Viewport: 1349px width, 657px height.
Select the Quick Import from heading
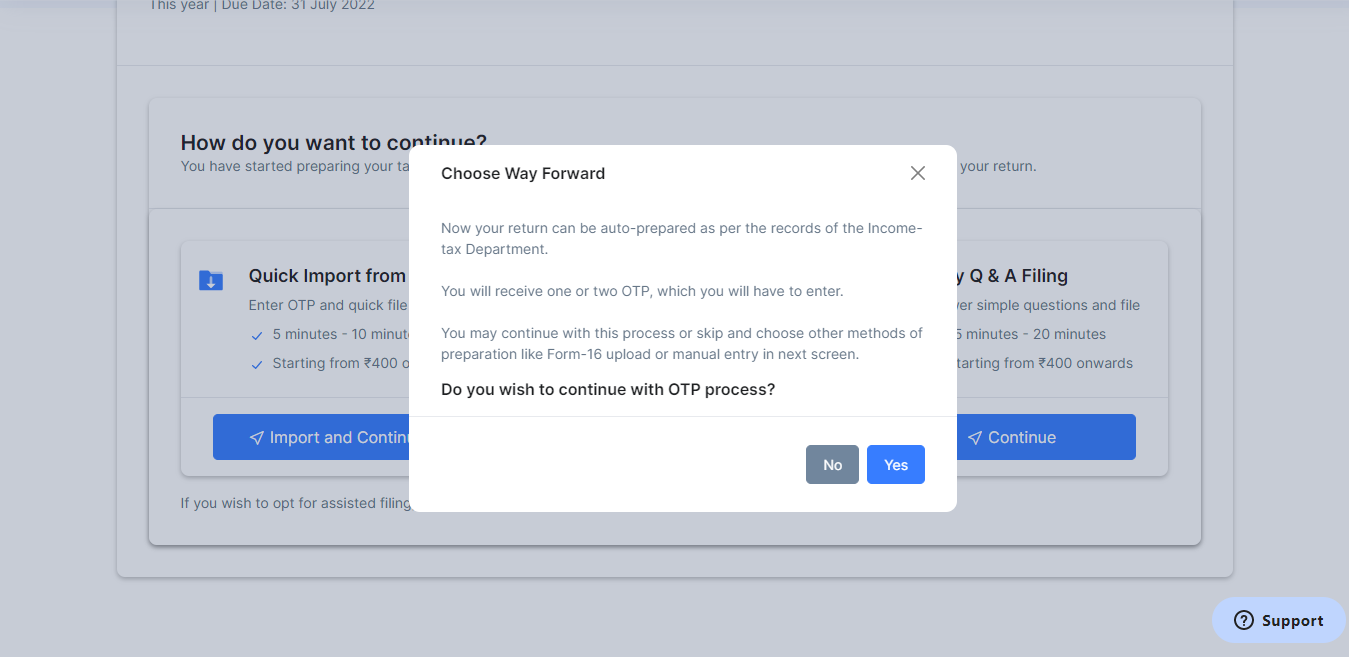tap(328, 276)
